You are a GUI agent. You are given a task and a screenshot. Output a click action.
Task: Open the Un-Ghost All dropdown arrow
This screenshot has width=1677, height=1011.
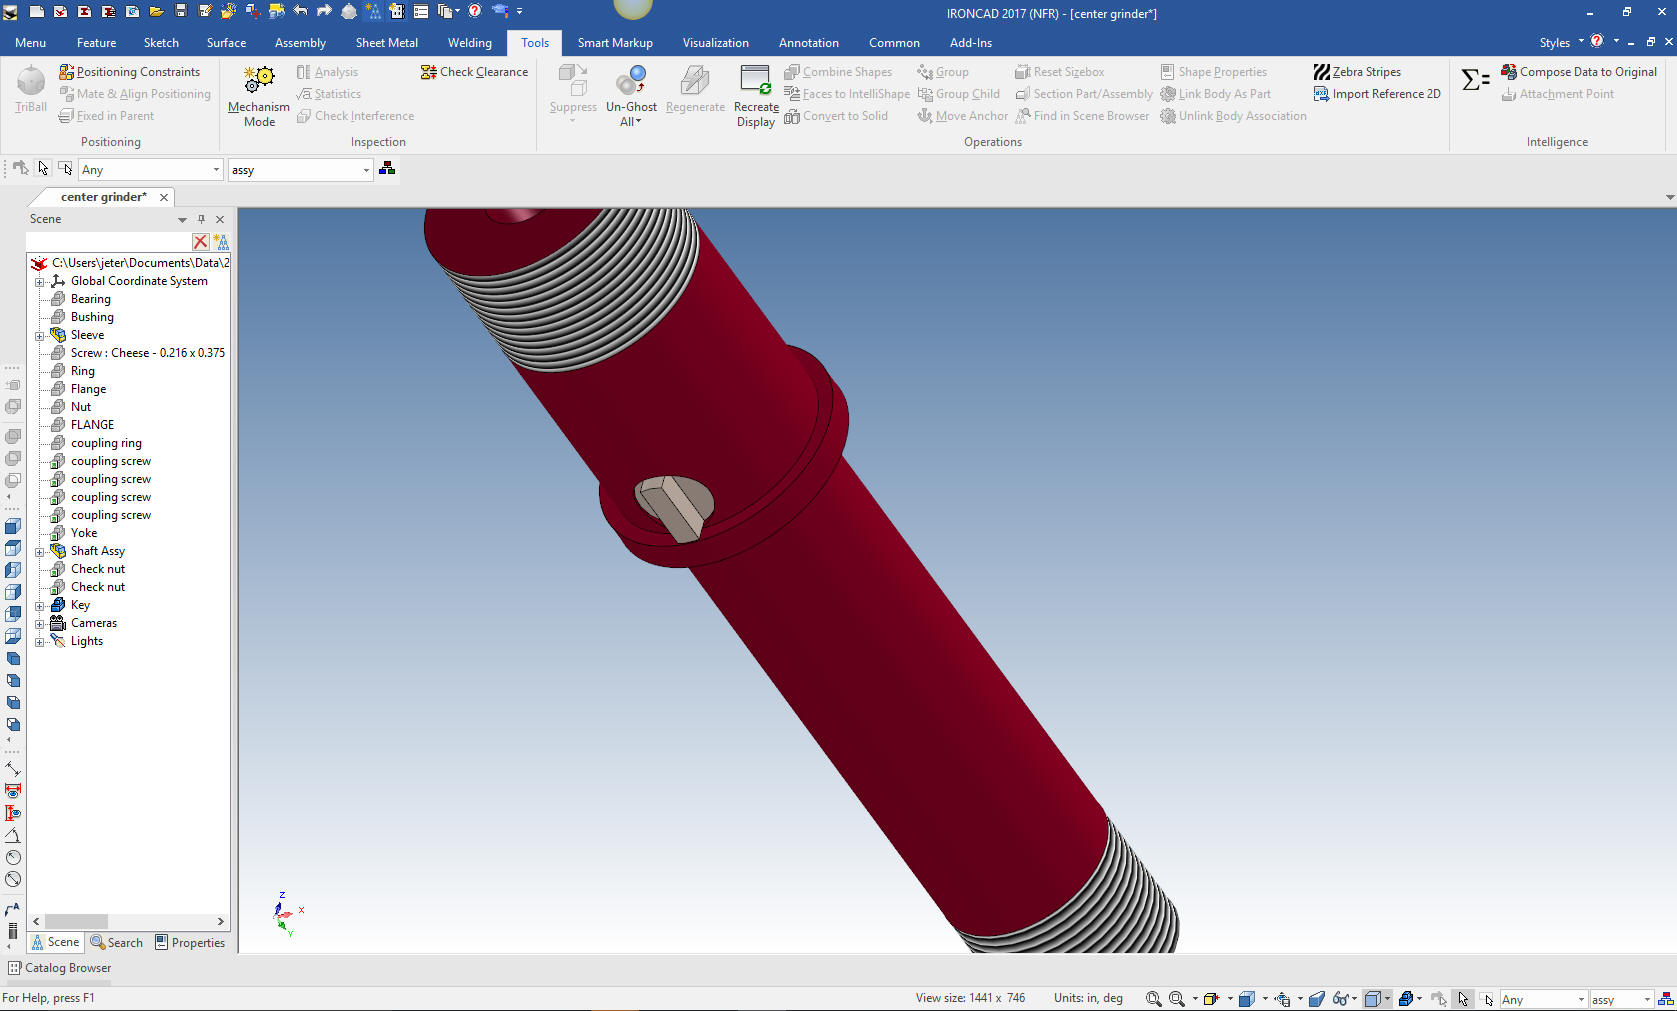click(638, 122)
